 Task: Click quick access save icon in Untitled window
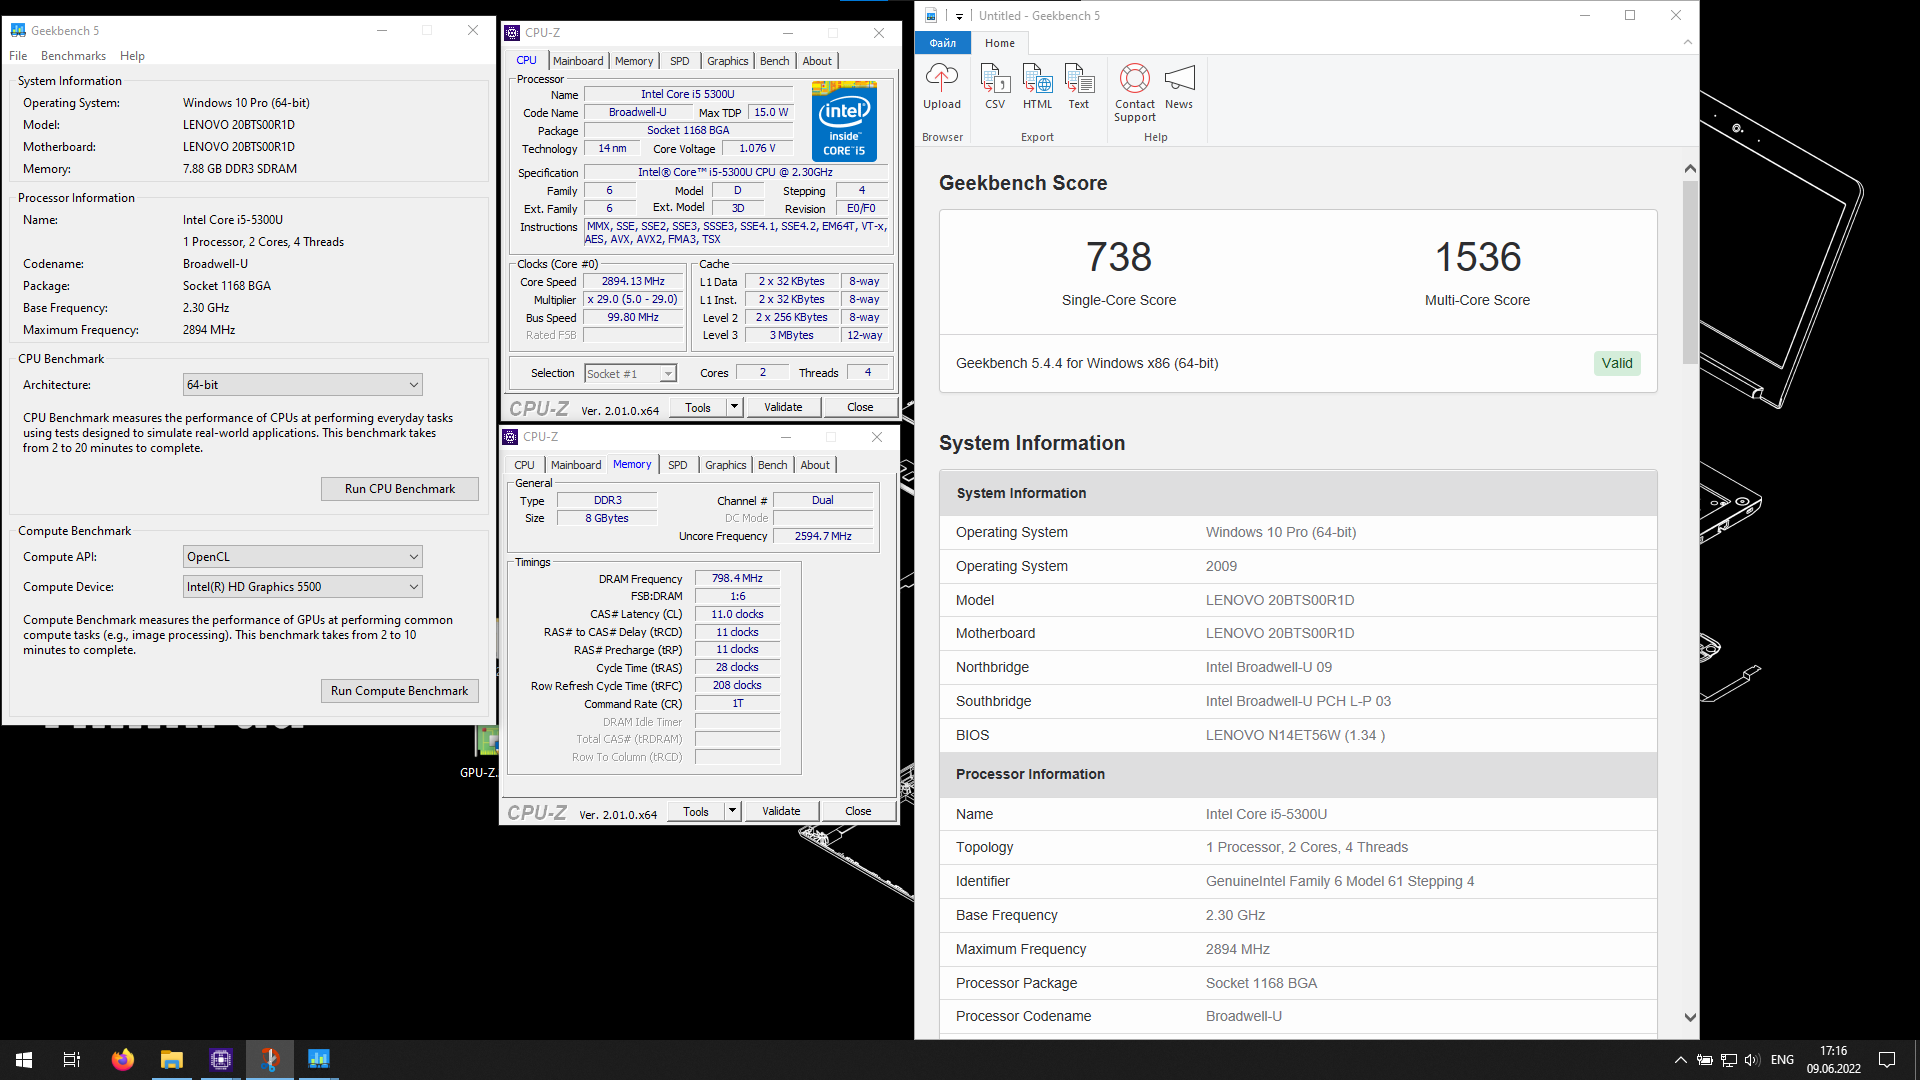pyautogui.click(x=931, y=15)
